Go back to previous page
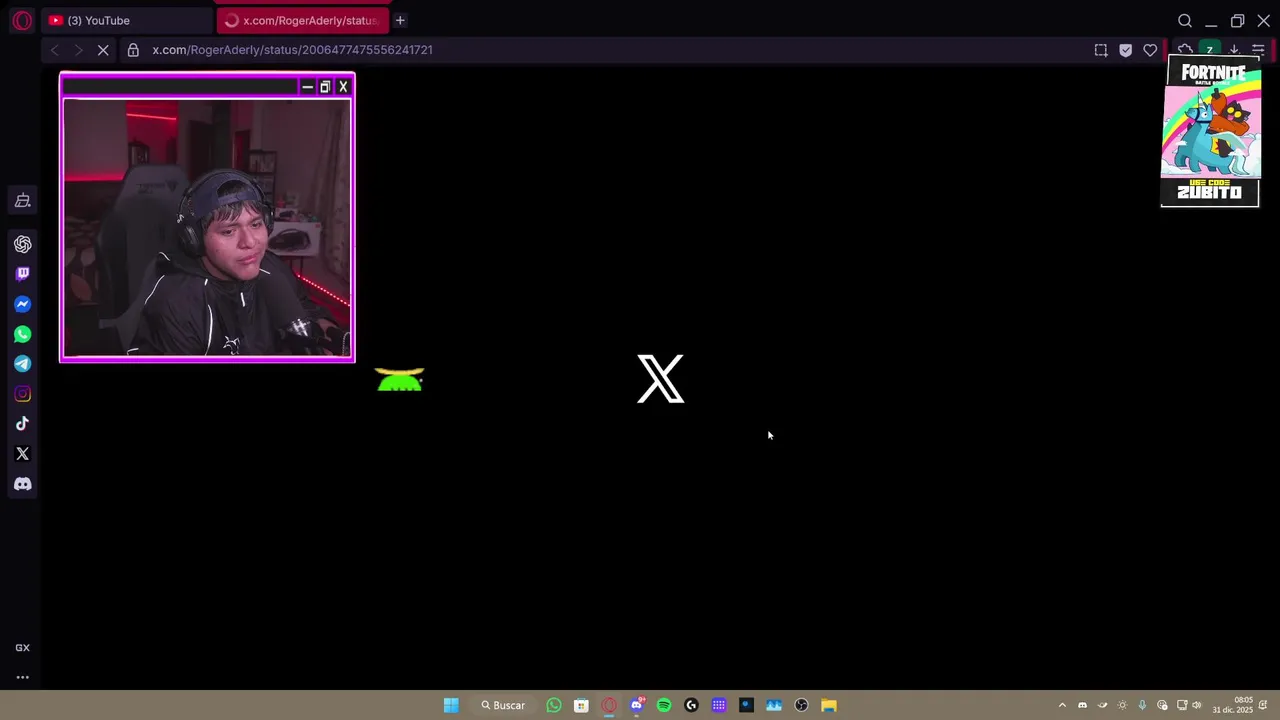 (54, 50)
